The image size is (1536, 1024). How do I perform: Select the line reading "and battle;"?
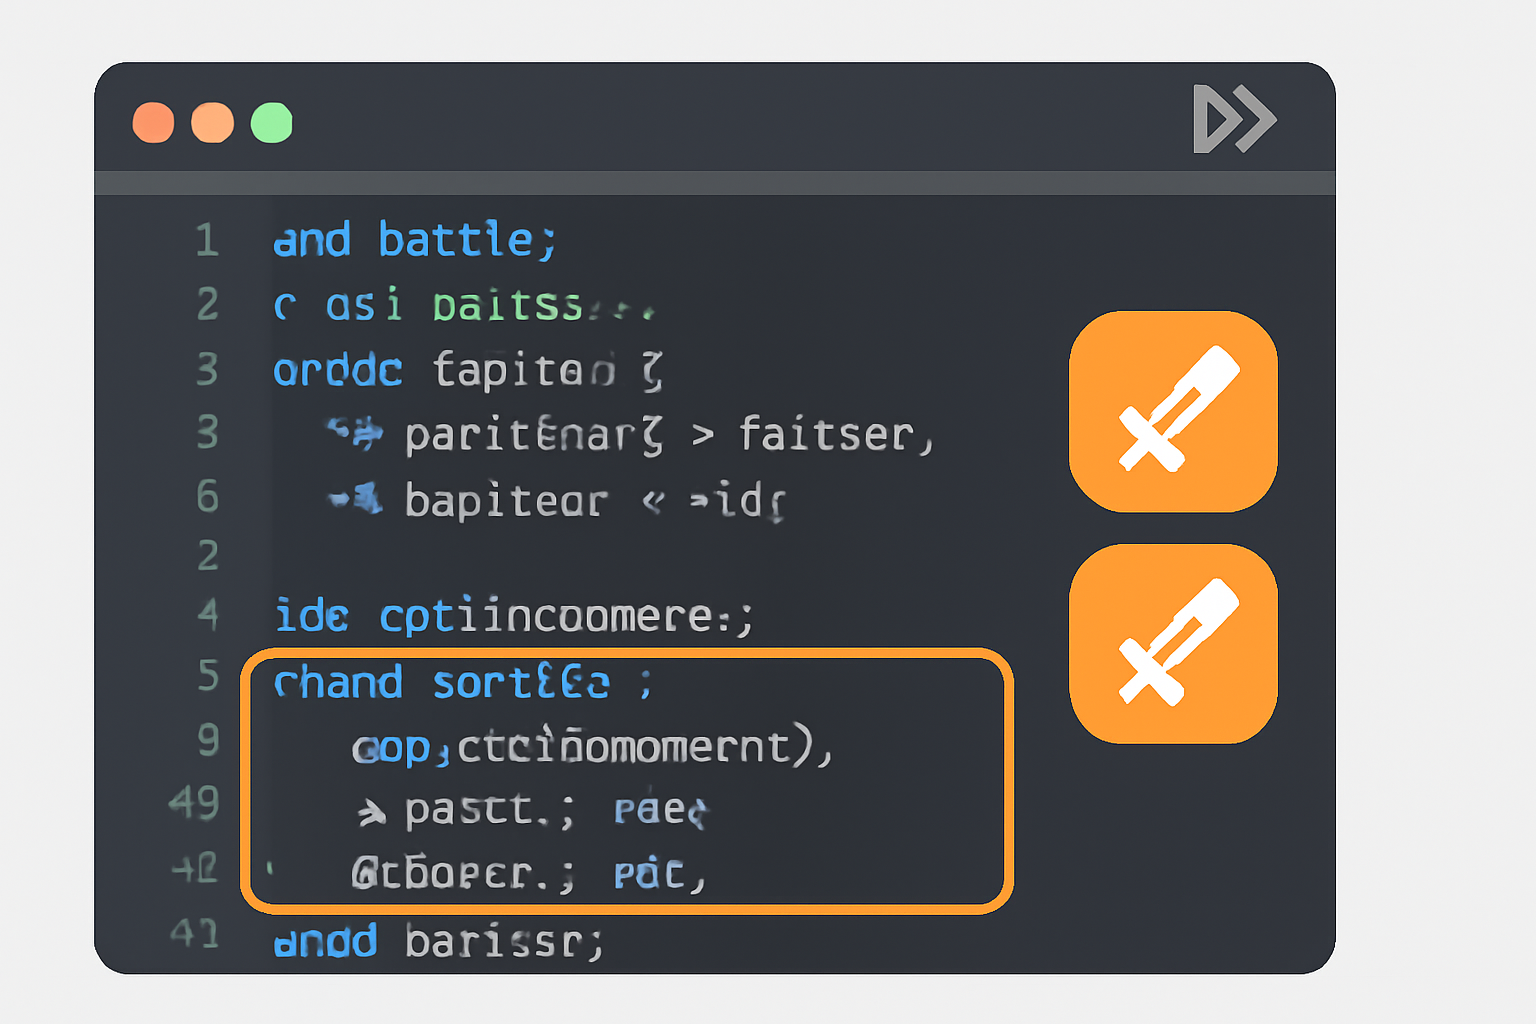click(413, 239)
